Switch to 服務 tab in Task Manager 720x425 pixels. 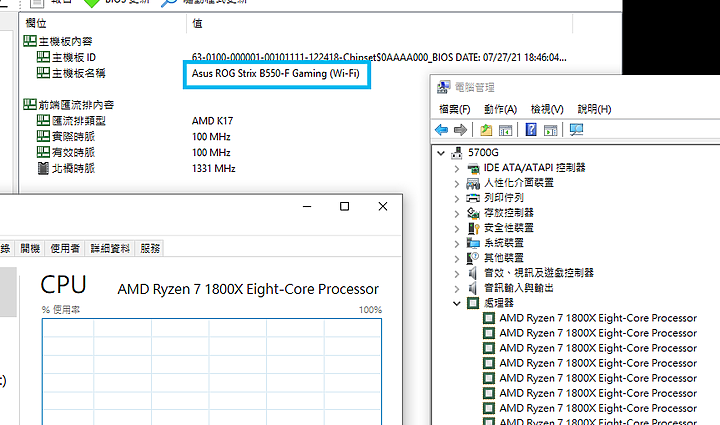click(x=150, y=249)
